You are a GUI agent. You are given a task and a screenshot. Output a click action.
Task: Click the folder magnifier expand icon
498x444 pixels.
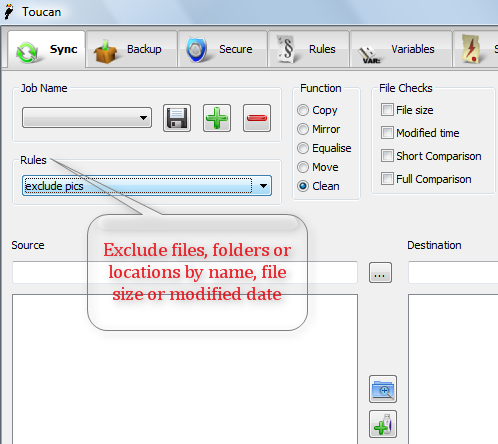tap(383, 389)
